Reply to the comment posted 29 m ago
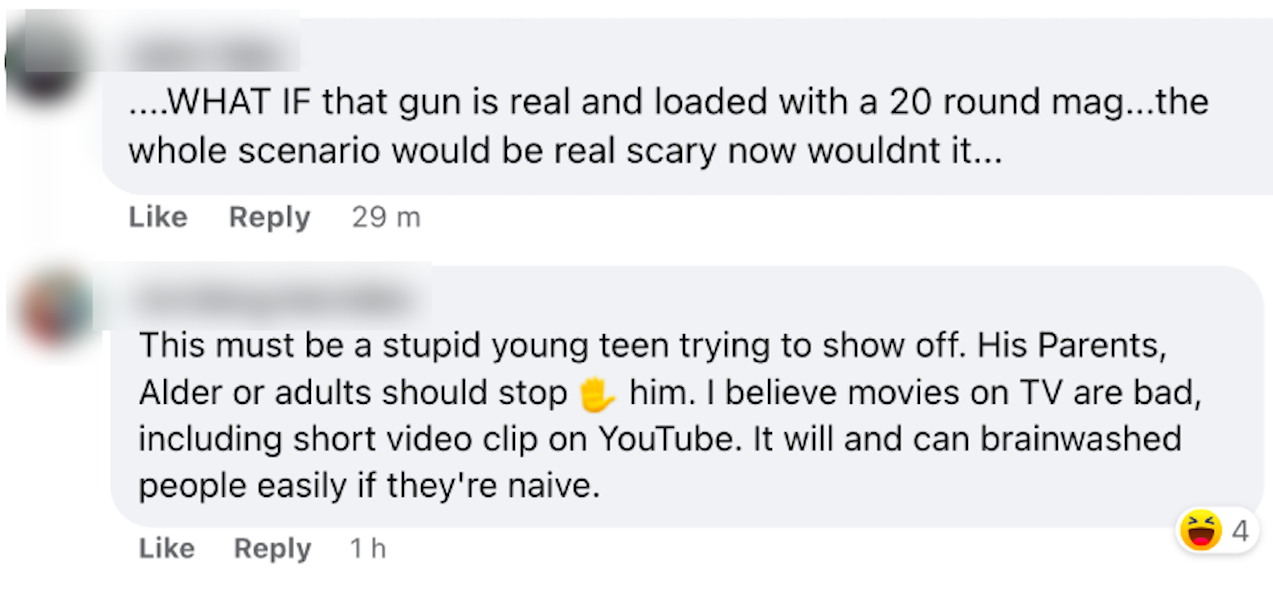 click(269, 217)
